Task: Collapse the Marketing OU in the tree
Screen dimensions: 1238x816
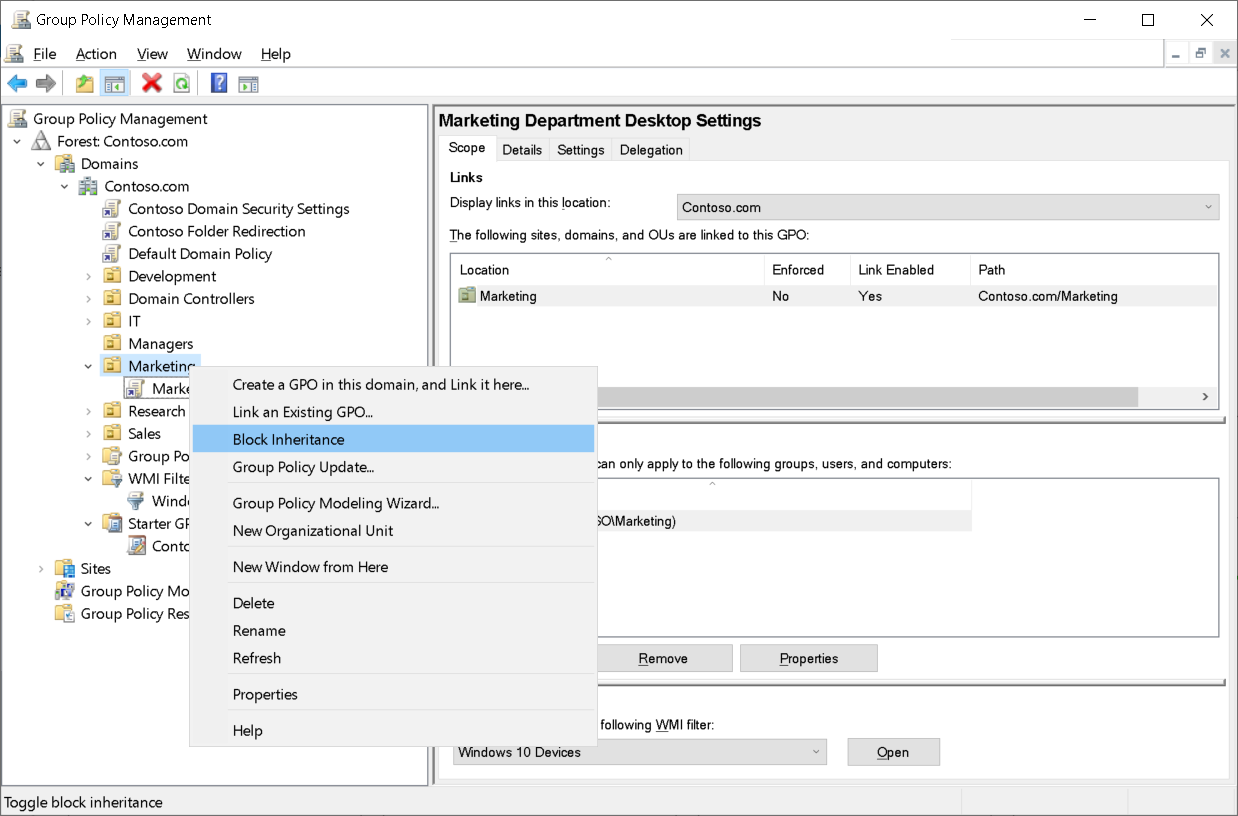Action: tap(87, 365)
